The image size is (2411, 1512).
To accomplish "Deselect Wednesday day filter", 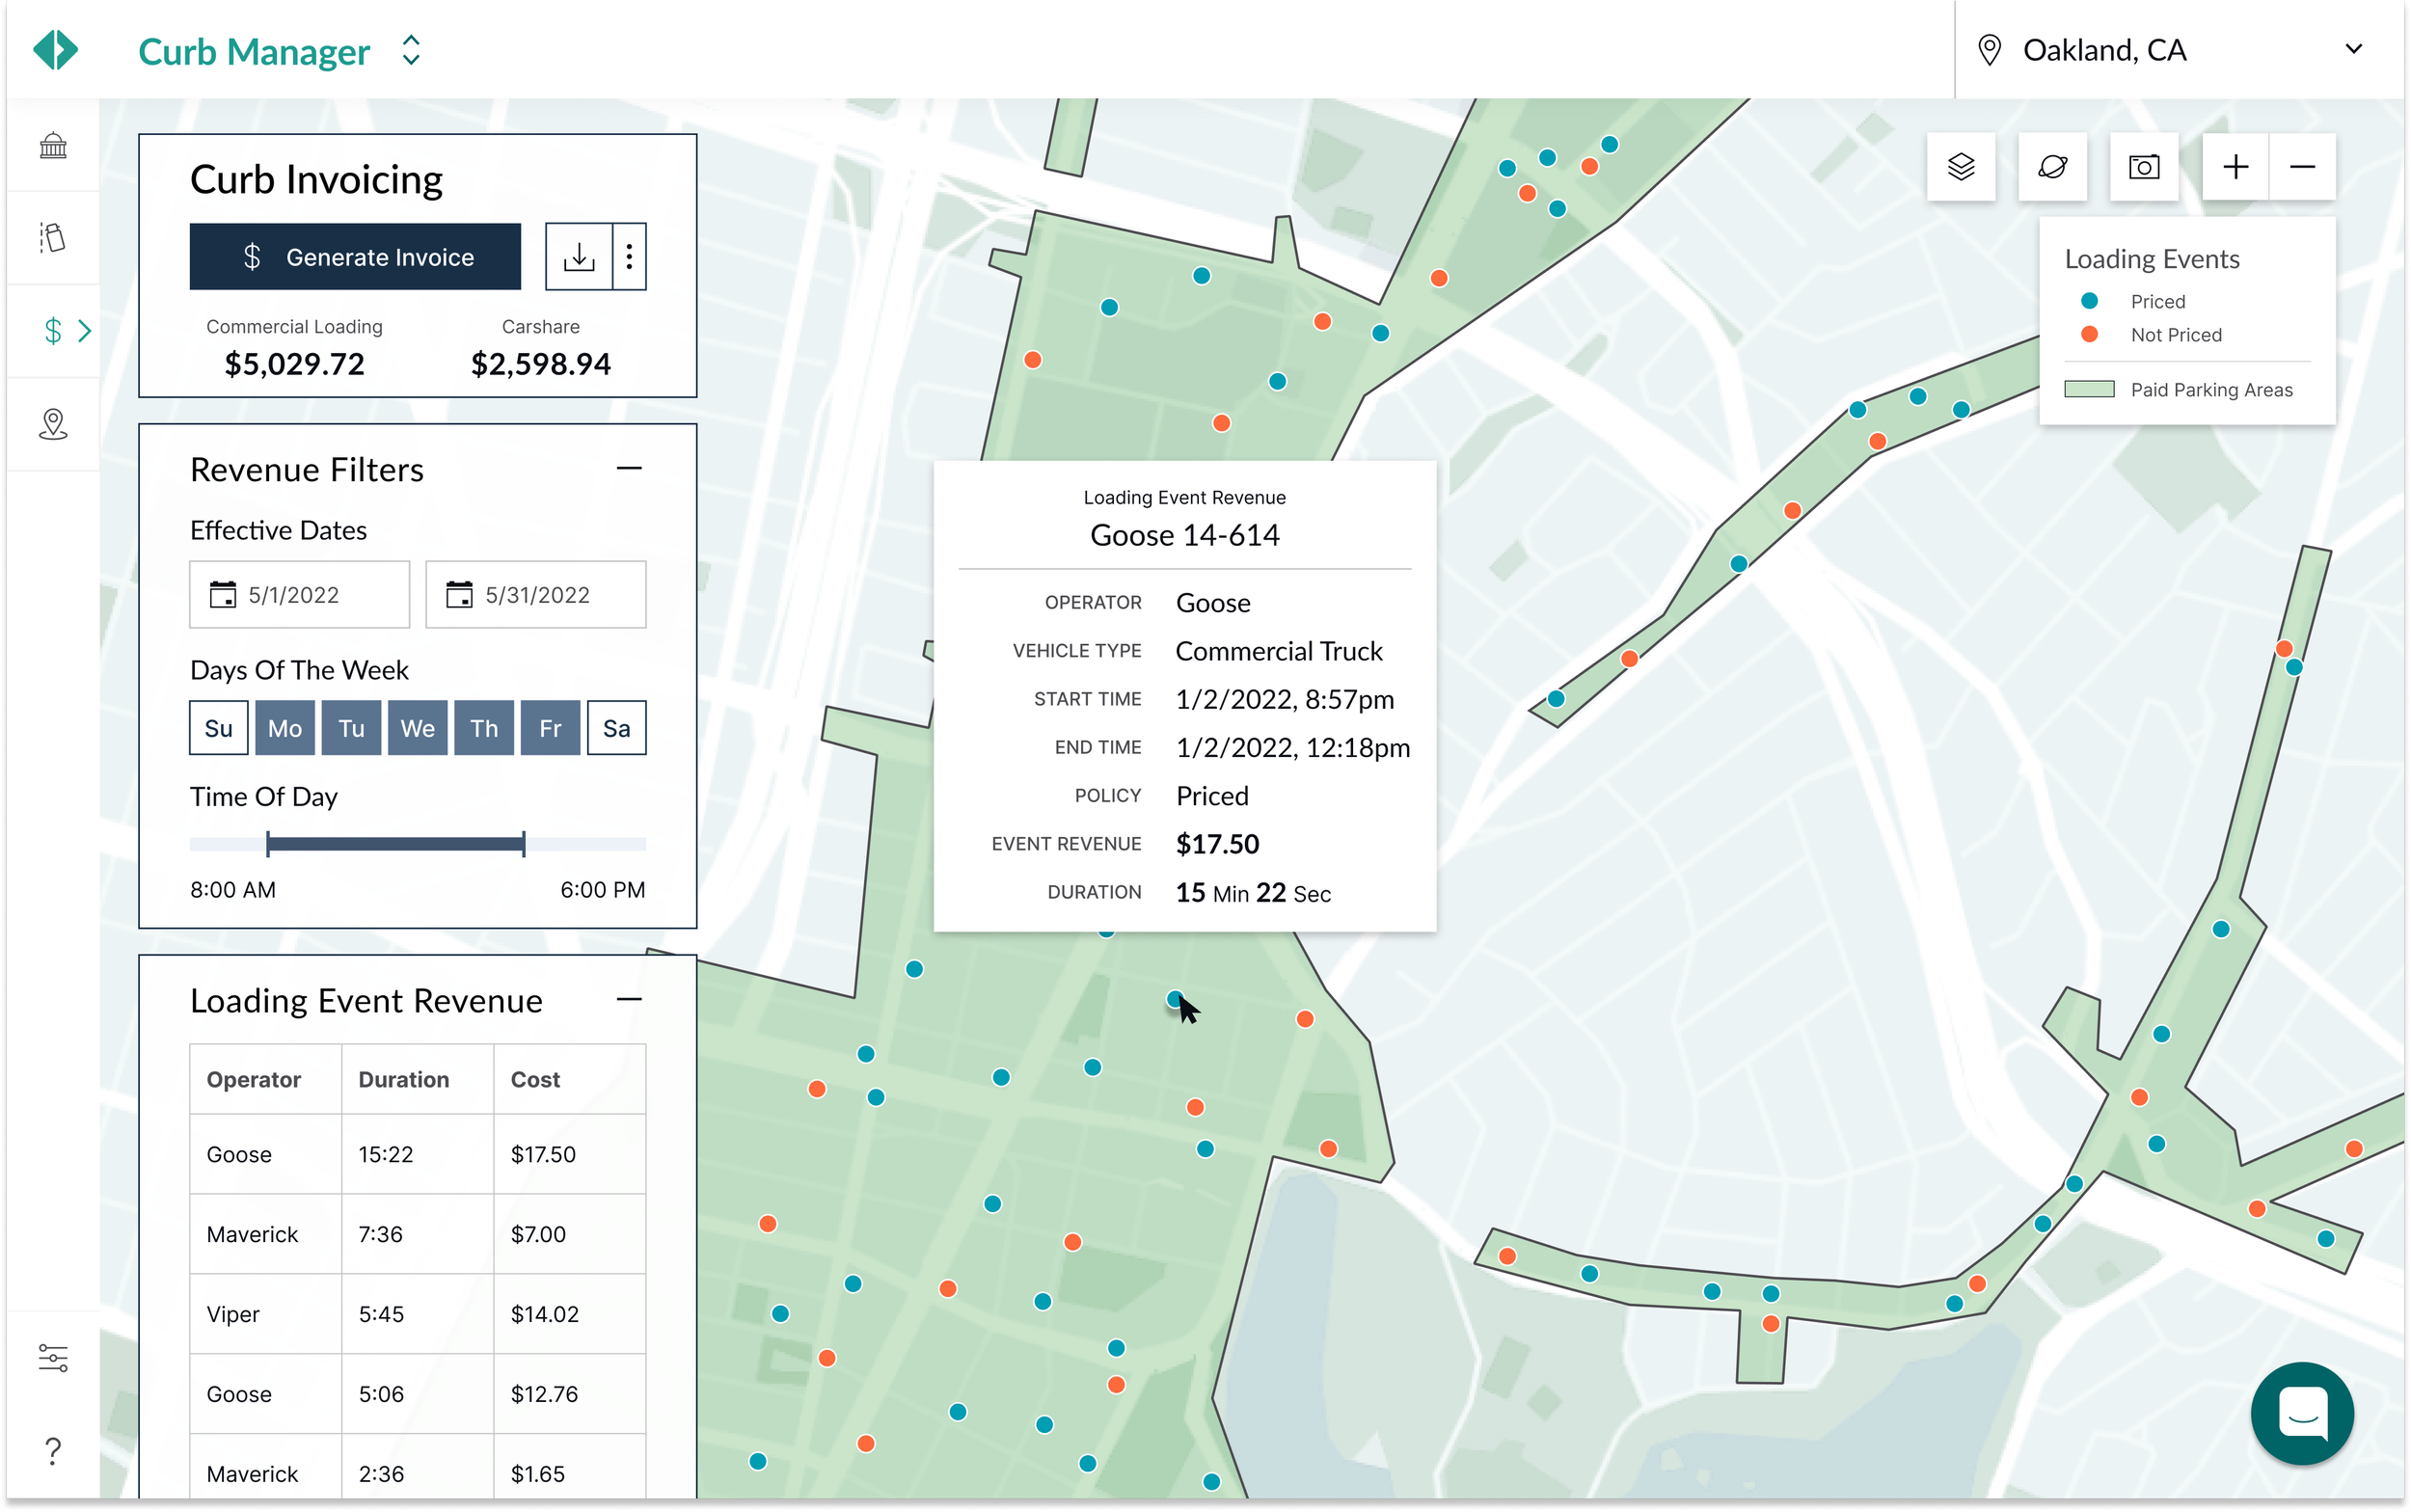I will [417, 728].
